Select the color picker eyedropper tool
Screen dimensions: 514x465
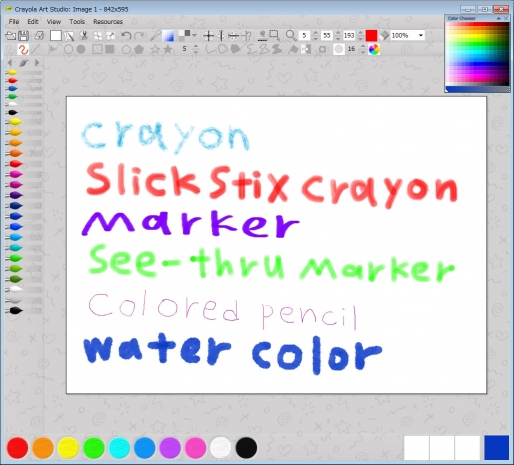click(155, 36)
